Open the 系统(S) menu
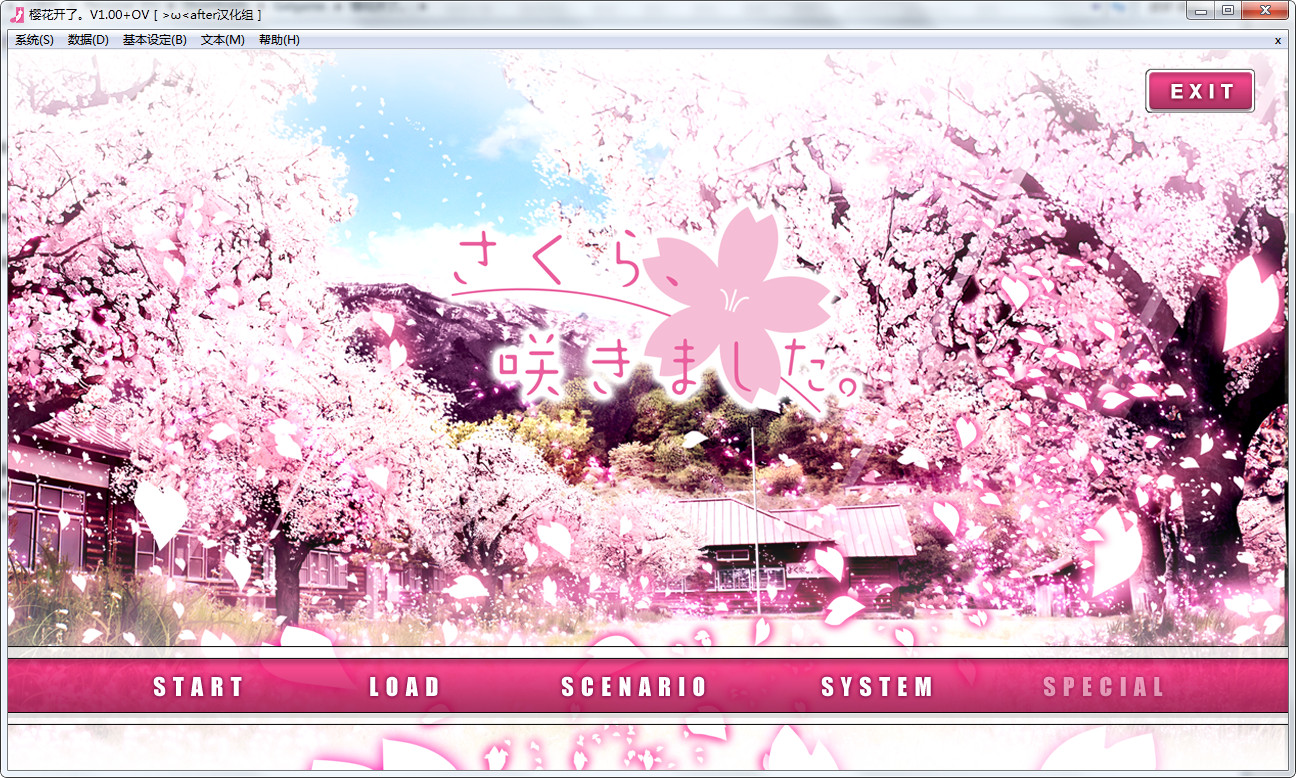Image resolution: width=1296 pixels, height=778 pixels. (34, 40)
